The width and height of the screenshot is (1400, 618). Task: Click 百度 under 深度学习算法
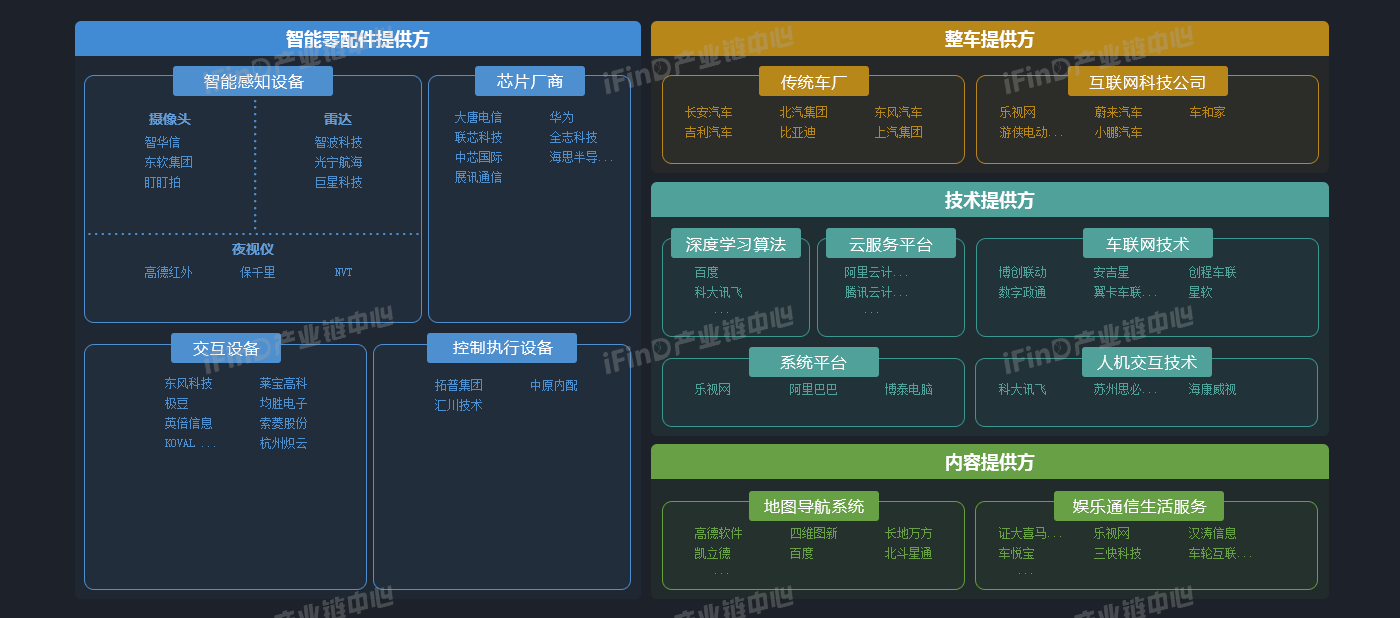tap(706, 272)
